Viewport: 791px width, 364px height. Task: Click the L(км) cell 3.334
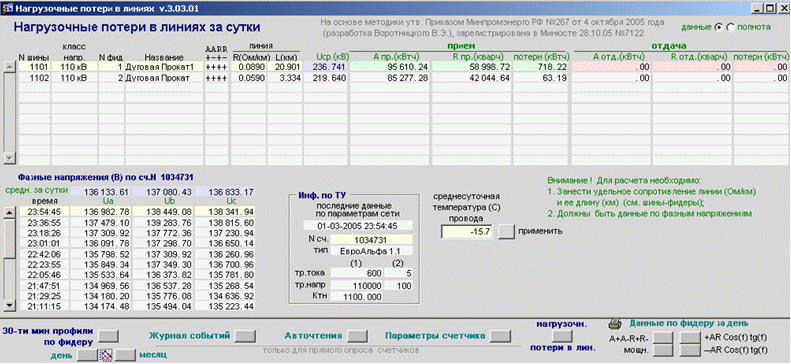coord(284,78)
